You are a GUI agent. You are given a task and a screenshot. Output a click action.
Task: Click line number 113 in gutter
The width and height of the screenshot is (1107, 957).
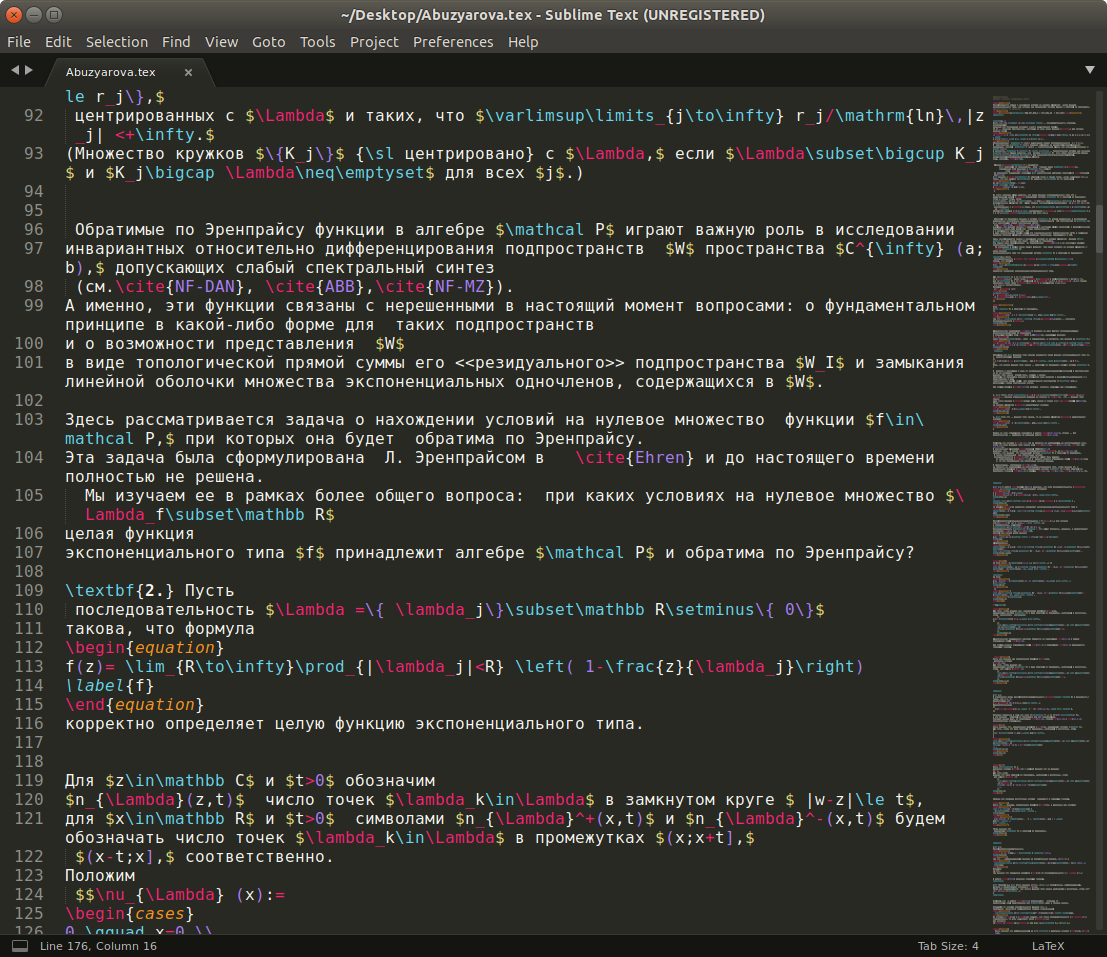29,666
